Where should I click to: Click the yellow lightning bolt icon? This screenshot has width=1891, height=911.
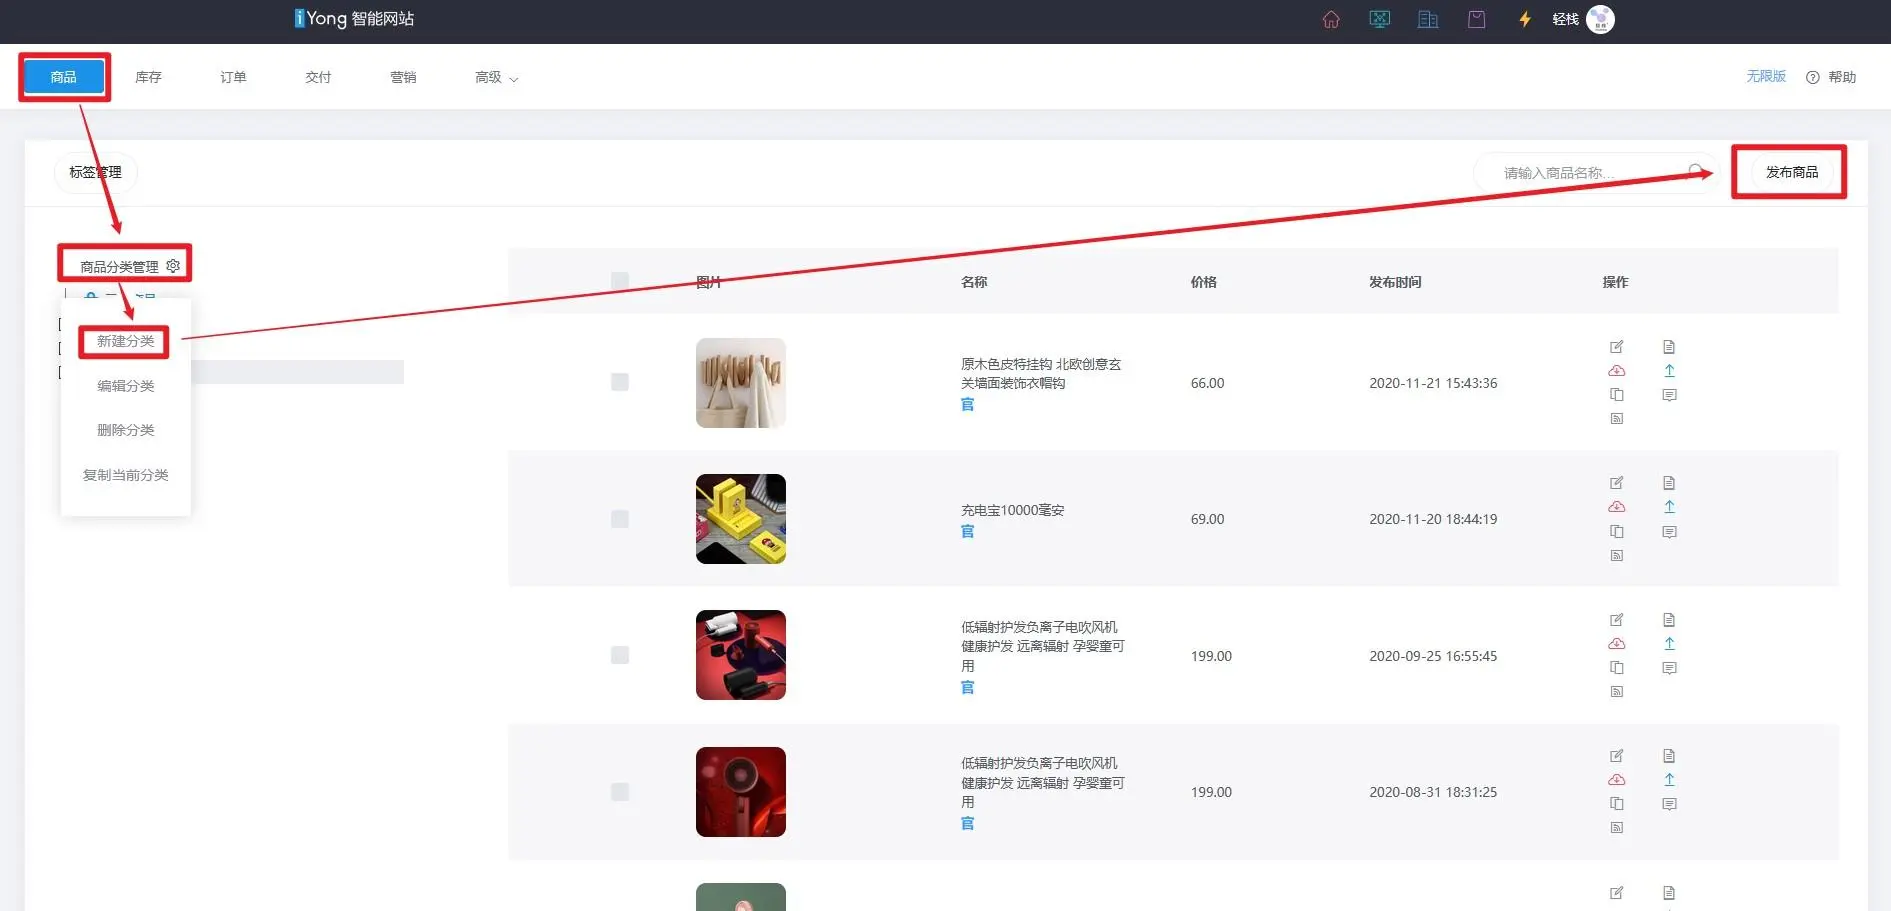click(1525, 20)
